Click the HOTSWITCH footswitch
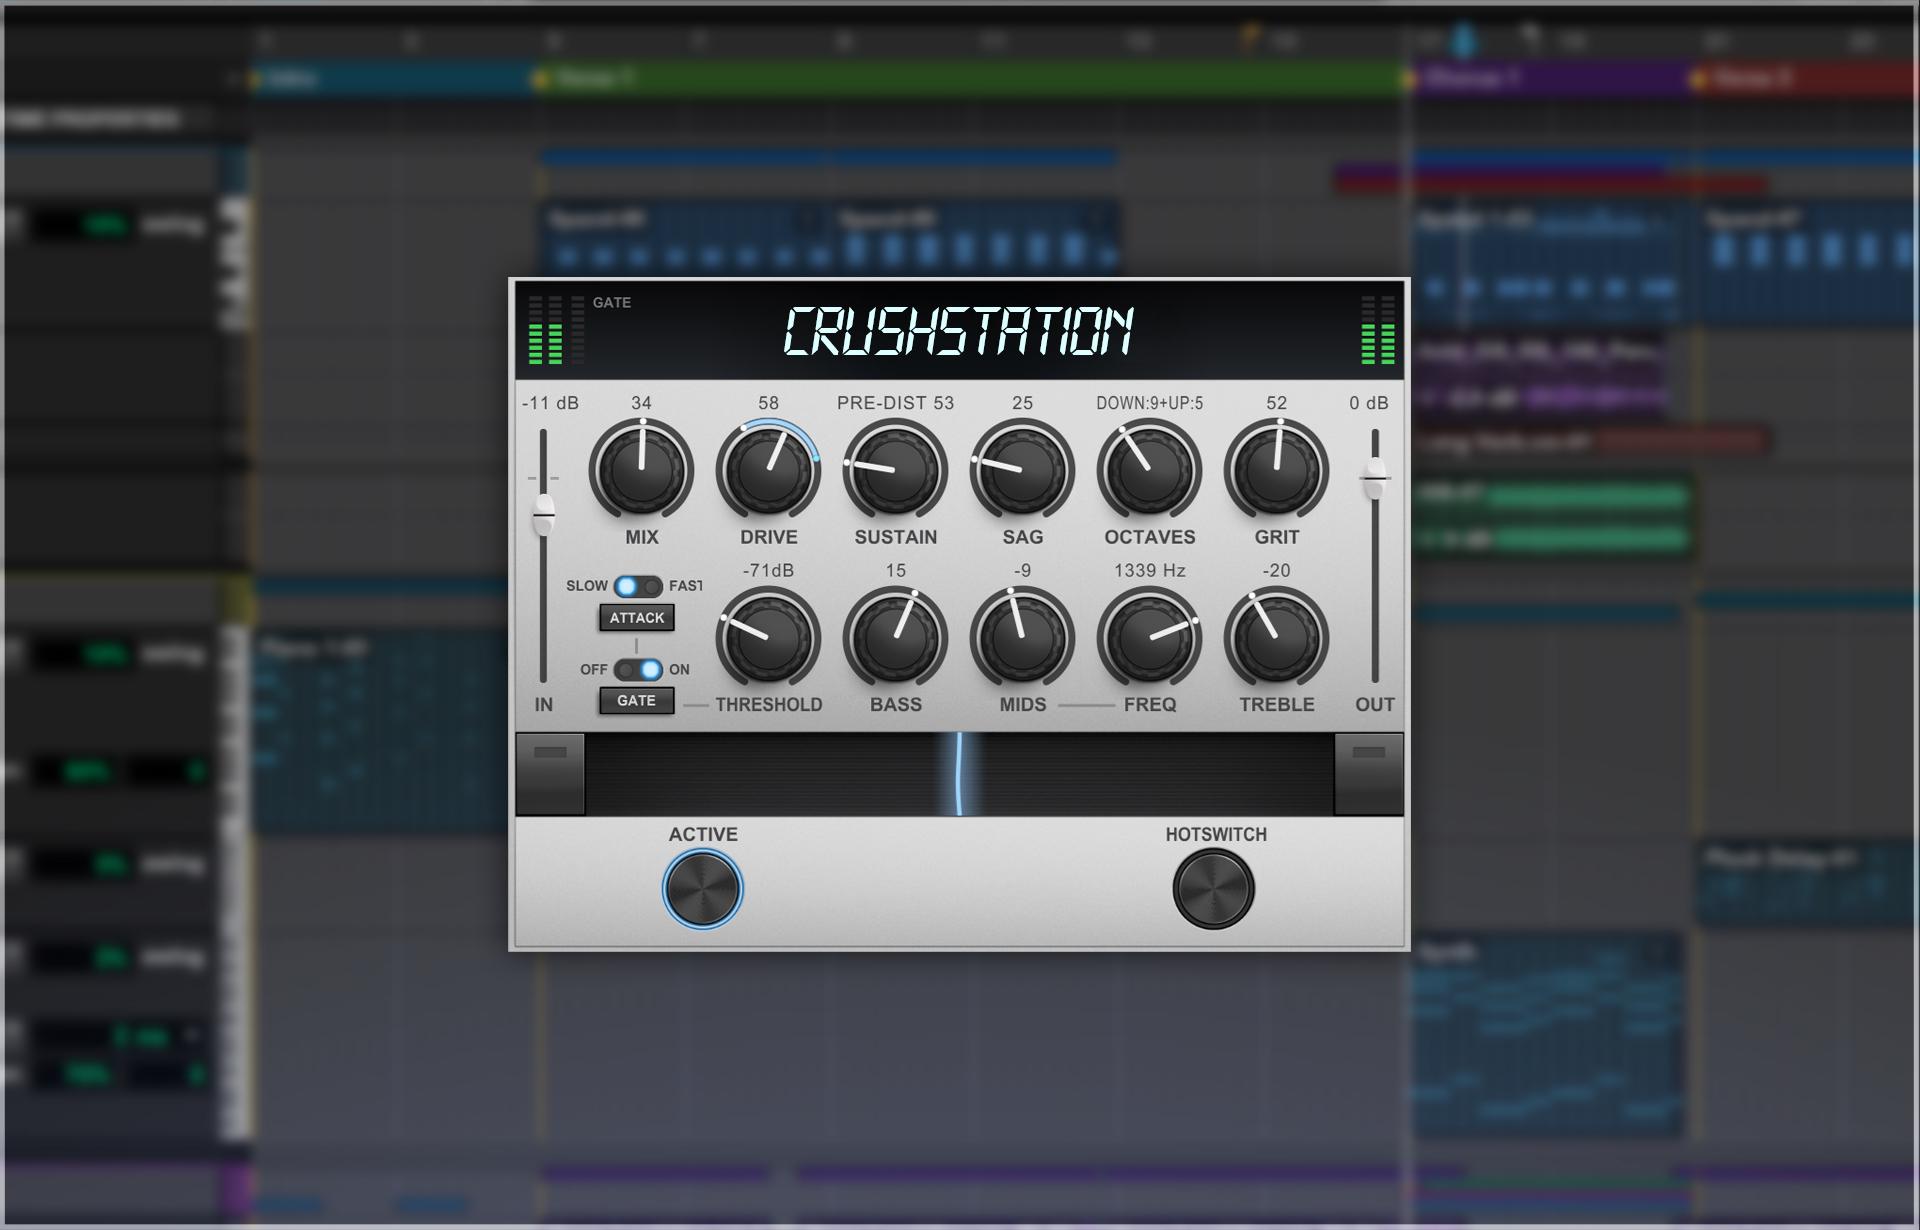This screenshot has height=1230, width=1920. pos(1214,889)
